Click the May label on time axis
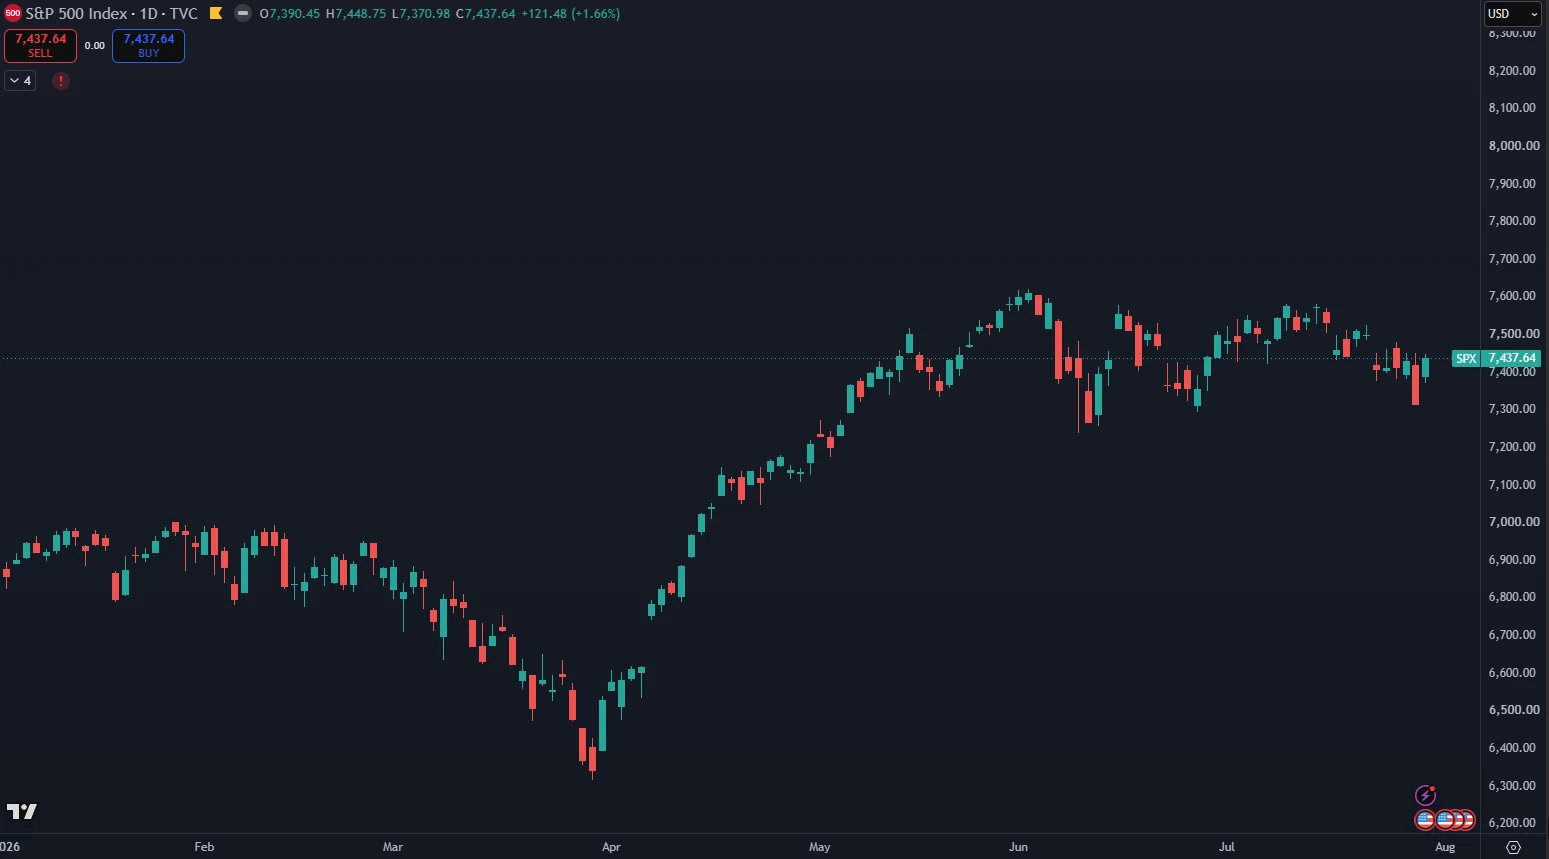This screenshot has height=859, width=1549. [x=819, y=847]
